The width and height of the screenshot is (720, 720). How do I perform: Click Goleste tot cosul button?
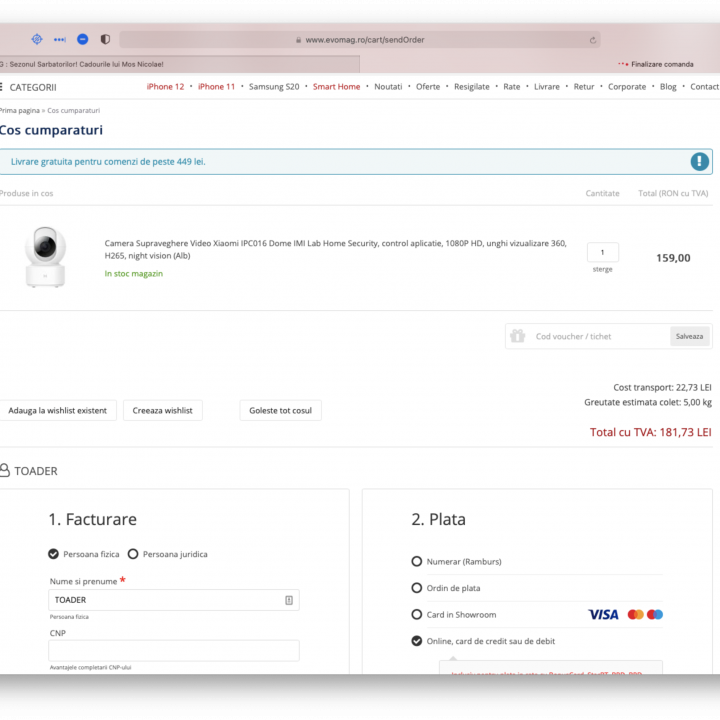pos(280,410)
